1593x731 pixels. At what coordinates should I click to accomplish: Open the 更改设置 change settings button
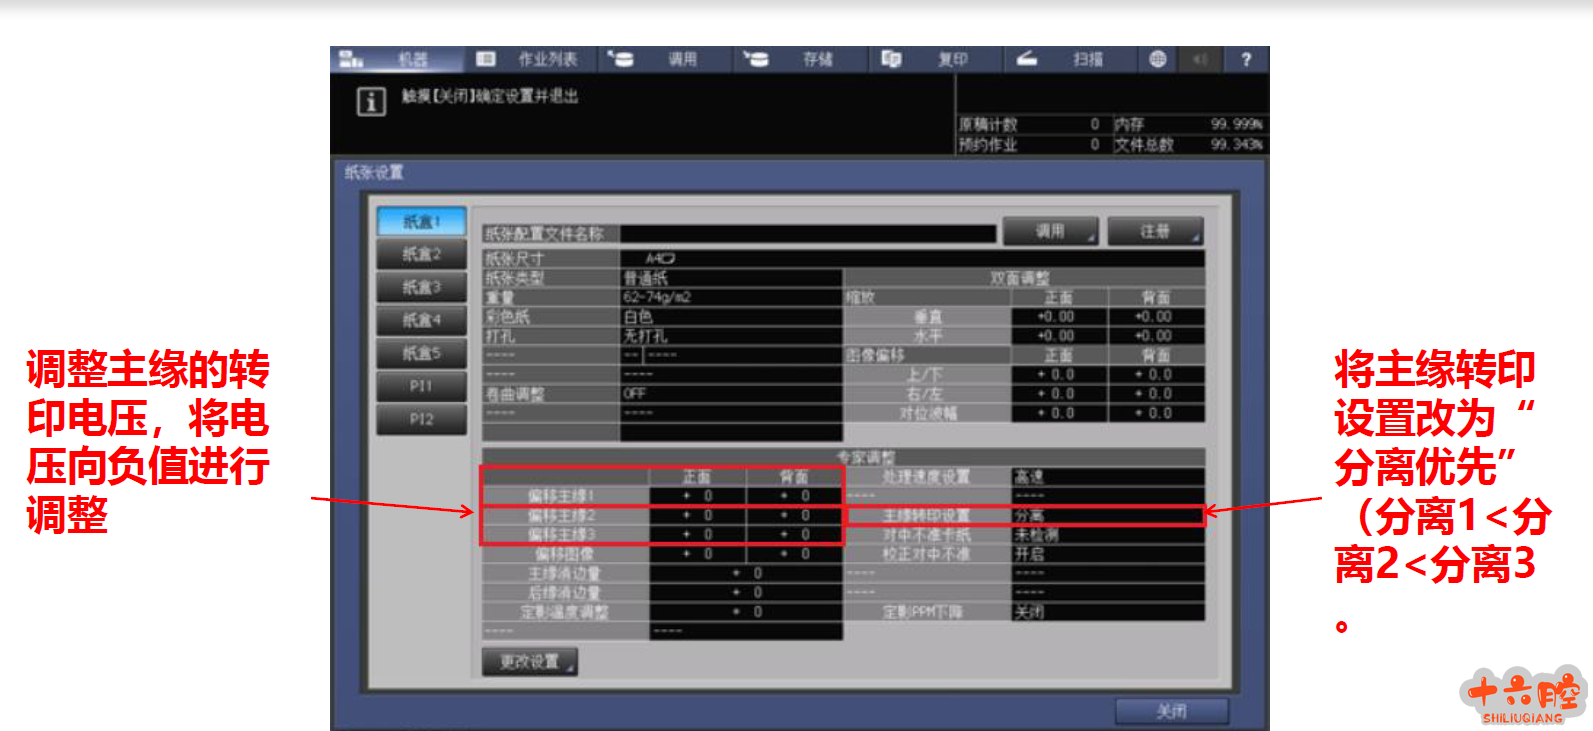pos(530,661)
